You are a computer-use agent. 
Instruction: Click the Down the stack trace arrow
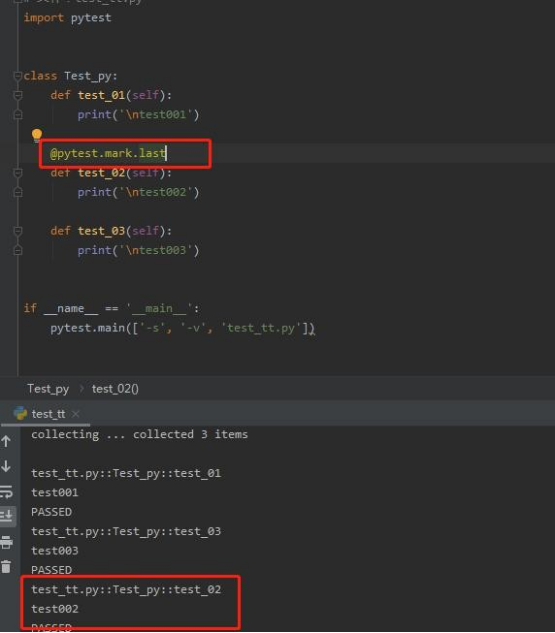tap(6, 466)
